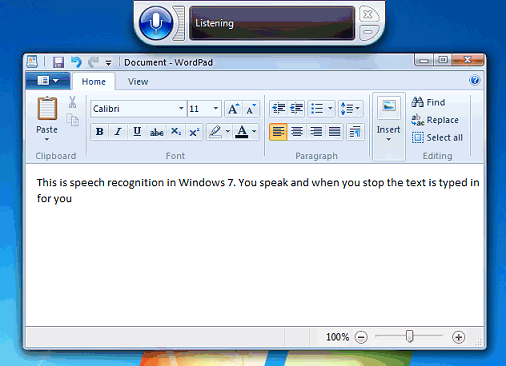Open the list style dropdown arrow
Image resolution: width=506 pixels, height=366 pixels.
pyautogui.click(x=330, y=109)
